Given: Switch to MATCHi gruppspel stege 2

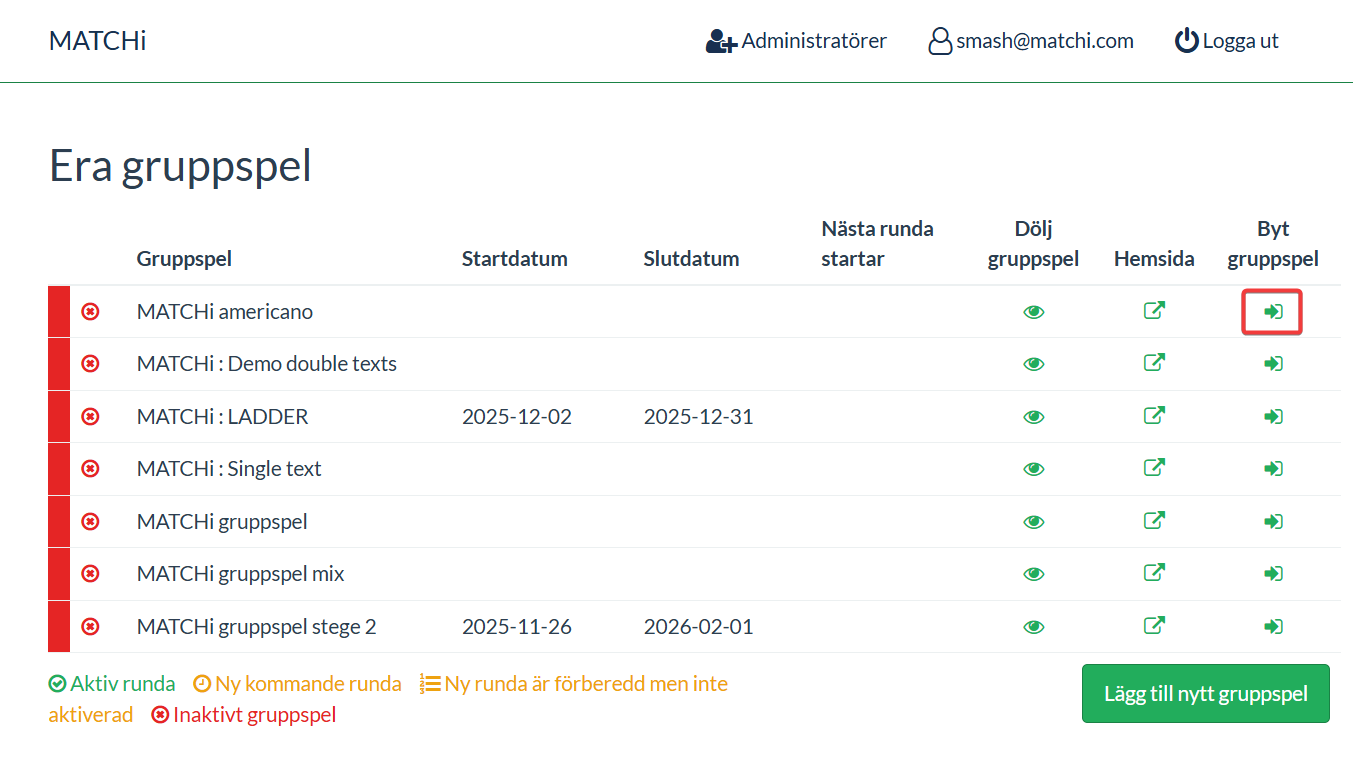Looking at the screenshot, I should [x=1272, y=627].
